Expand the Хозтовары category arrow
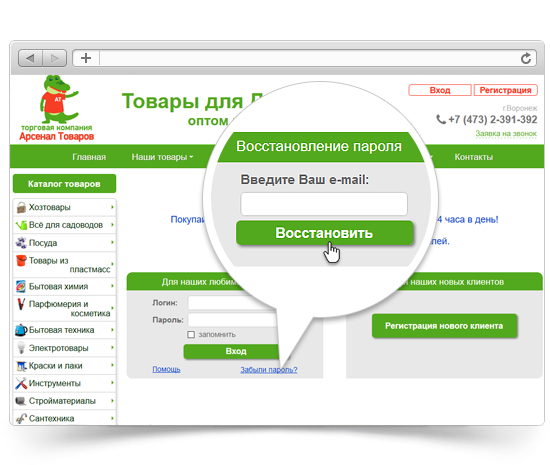 112,207
